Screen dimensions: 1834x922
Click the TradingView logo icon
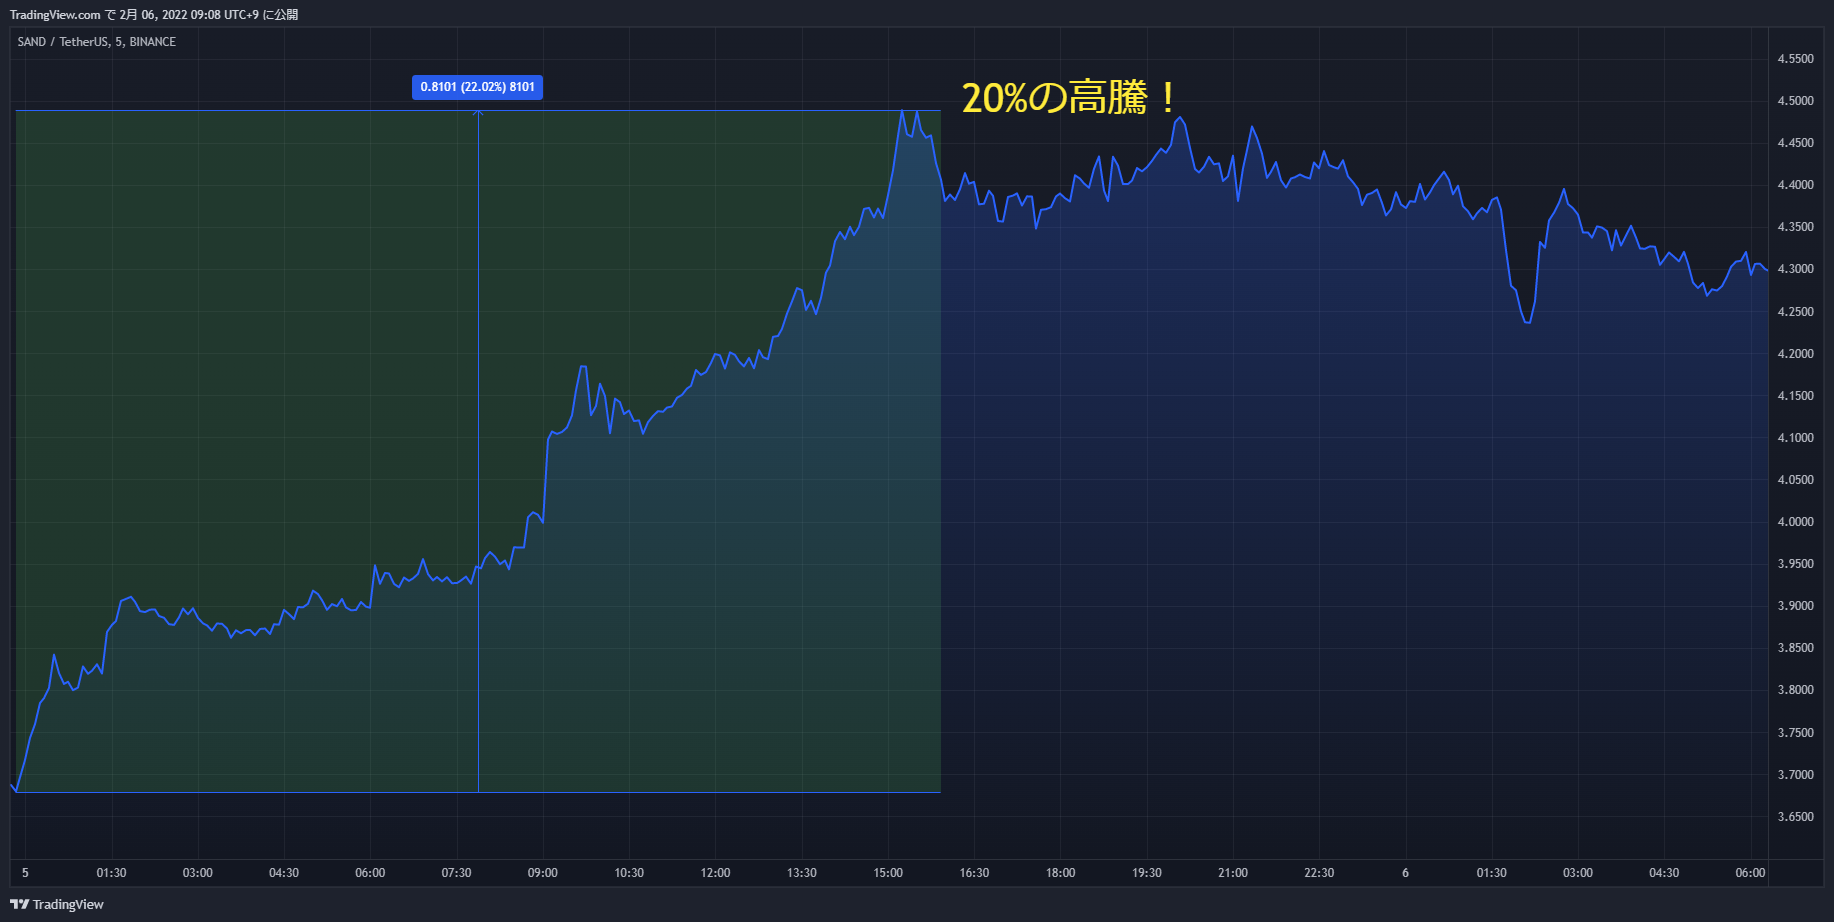(19, 904)
